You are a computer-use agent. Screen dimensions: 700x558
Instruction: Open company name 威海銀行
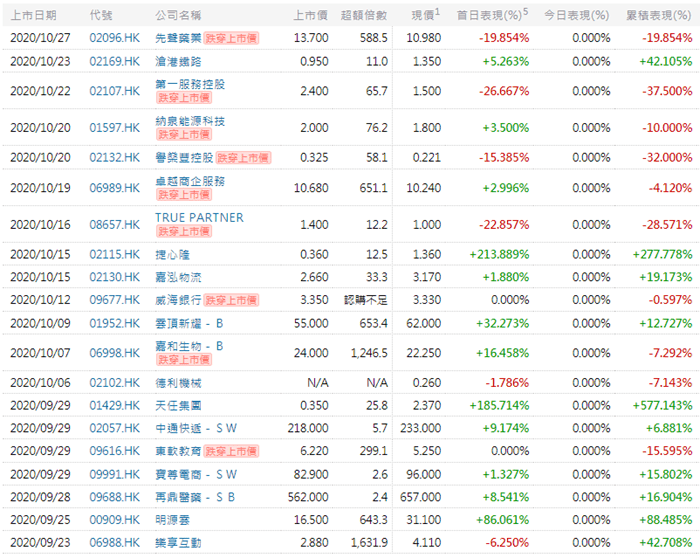coord(178,300)
